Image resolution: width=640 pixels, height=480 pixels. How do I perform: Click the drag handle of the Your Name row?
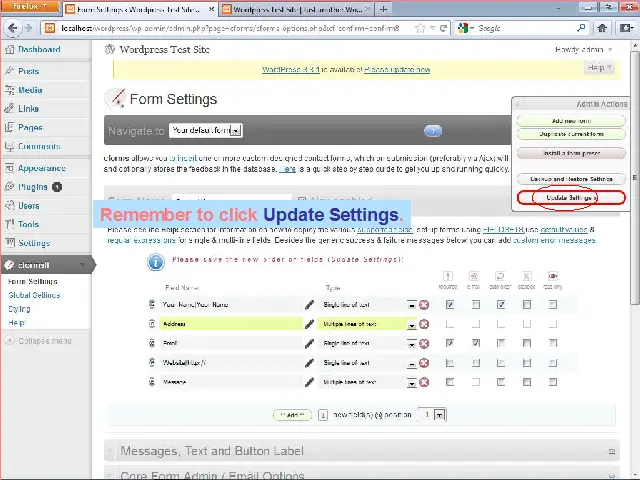[x=152, y=304]
